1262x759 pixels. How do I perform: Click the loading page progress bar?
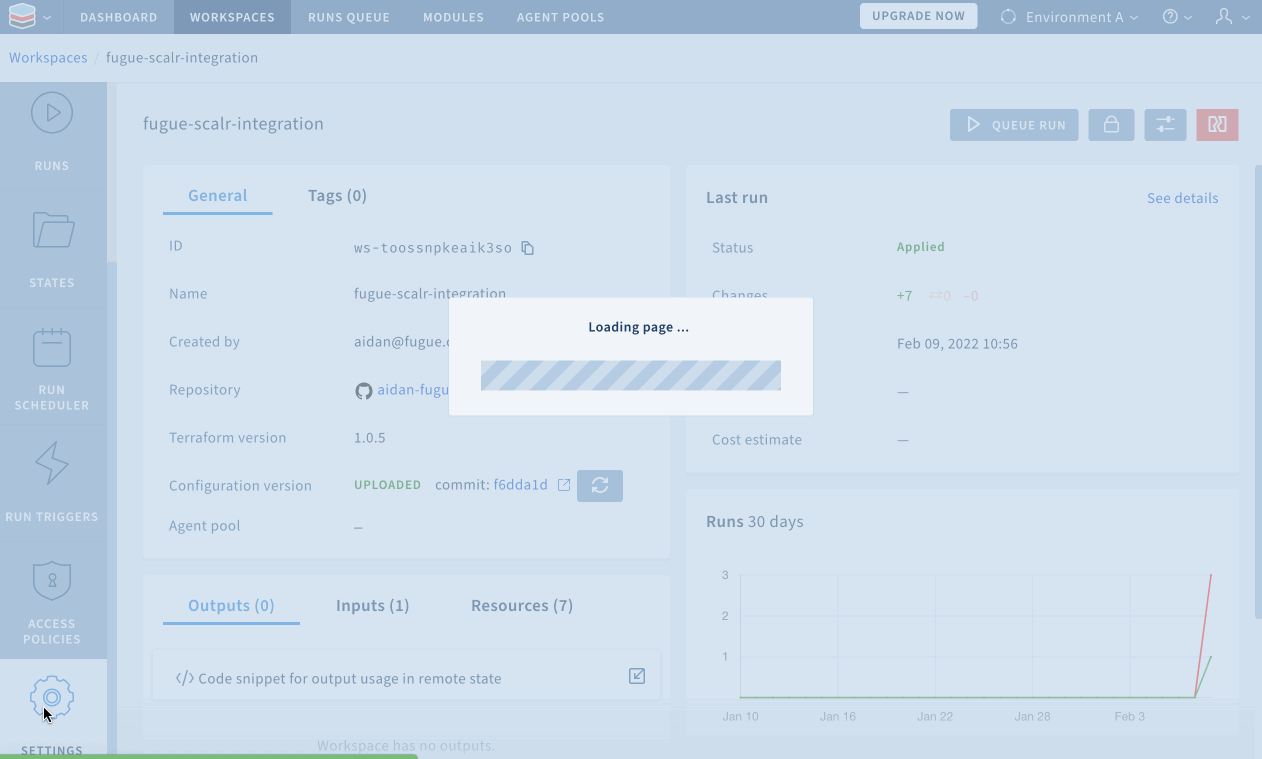[x=631, y=375]
